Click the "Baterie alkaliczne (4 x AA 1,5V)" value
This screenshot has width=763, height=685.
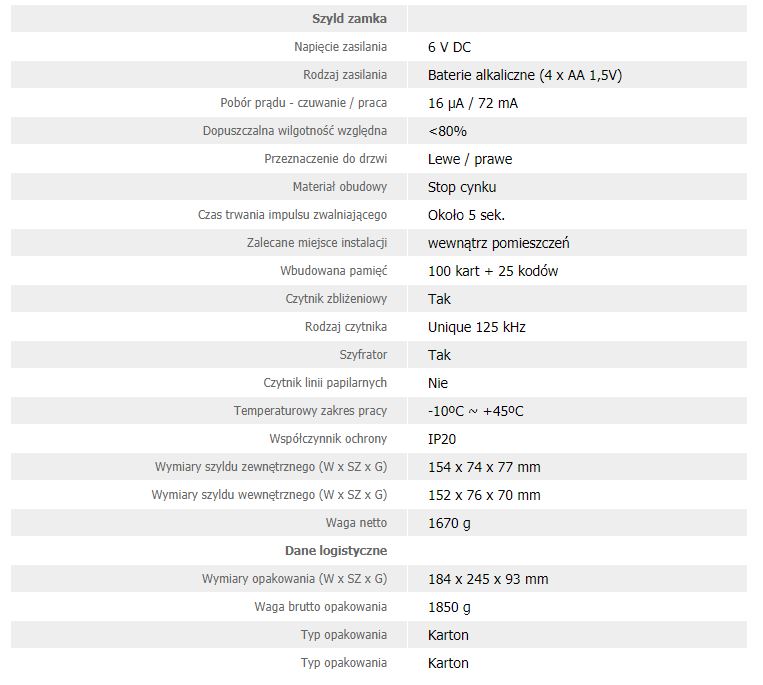click(x=525, y=75)
